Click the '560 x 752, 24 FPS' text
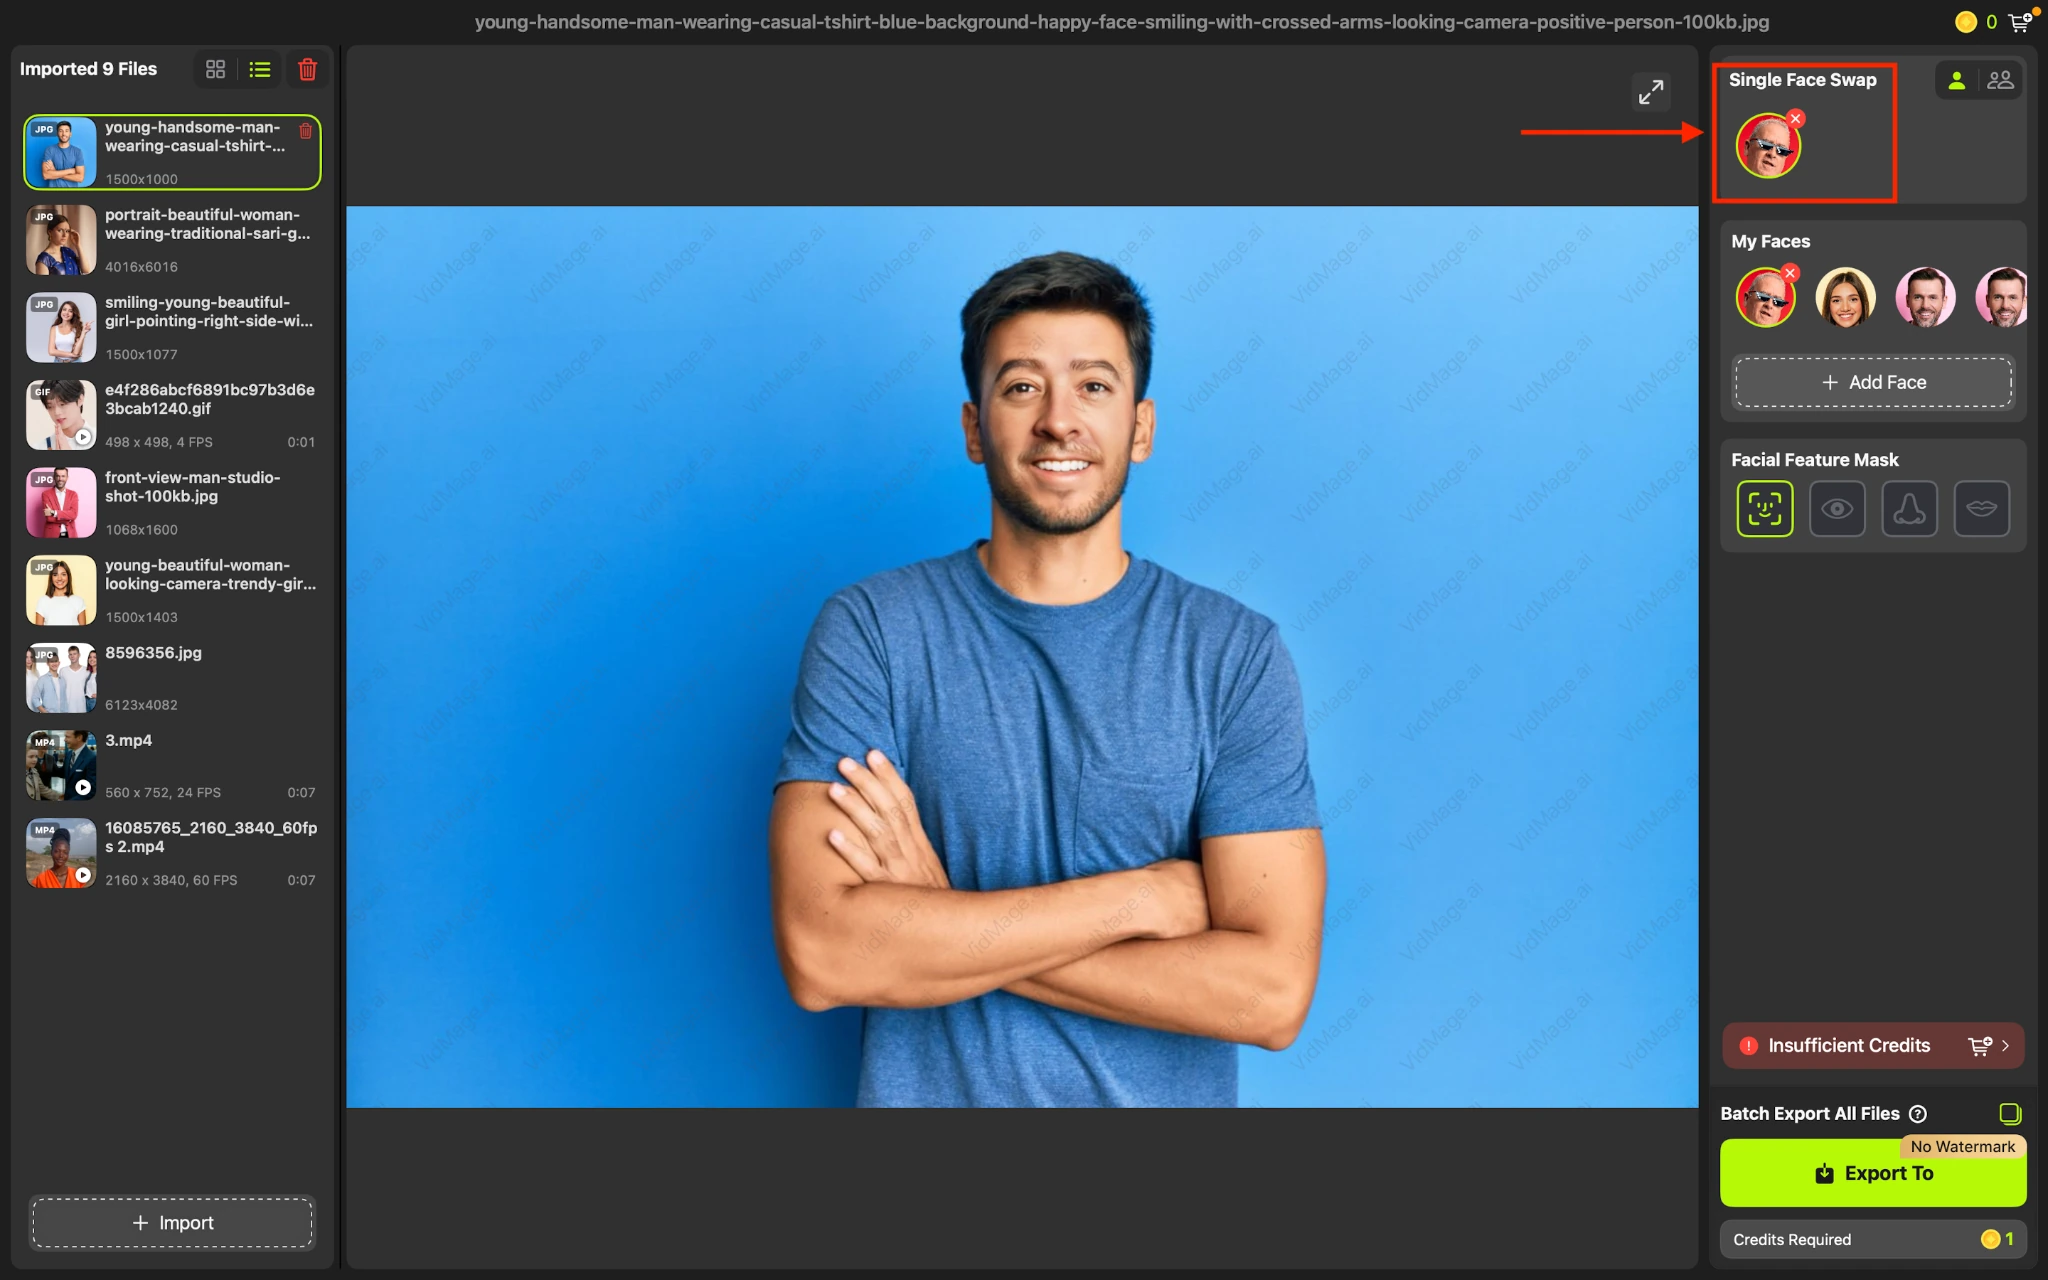This screenshot has height=1280, width=2048. pyautogui.click(x=163, y=793)
